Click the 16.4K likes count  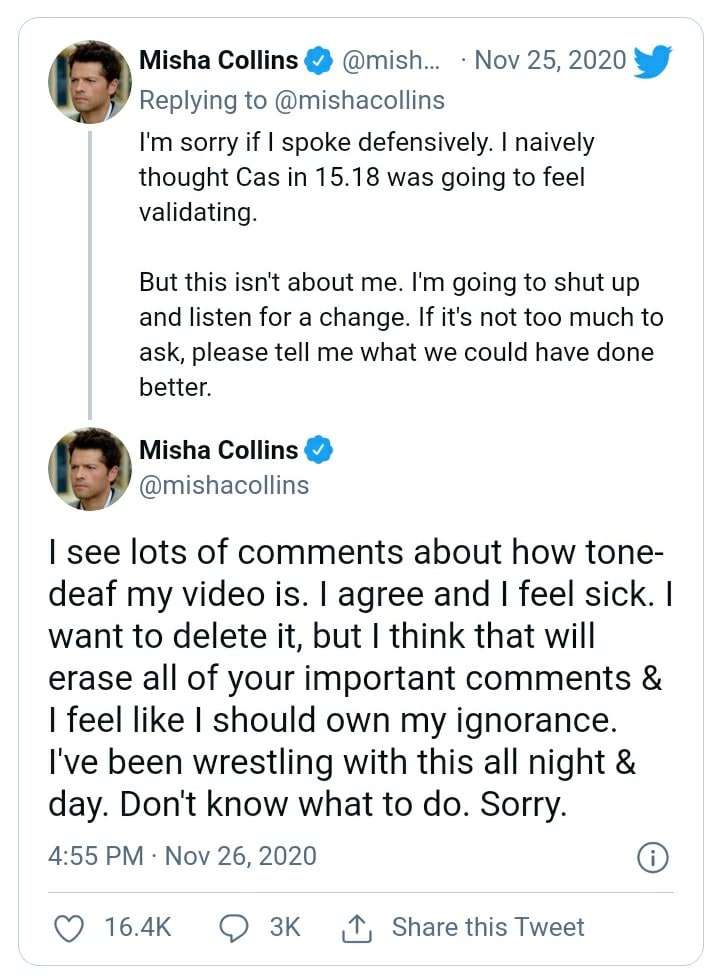click(138, 927)
